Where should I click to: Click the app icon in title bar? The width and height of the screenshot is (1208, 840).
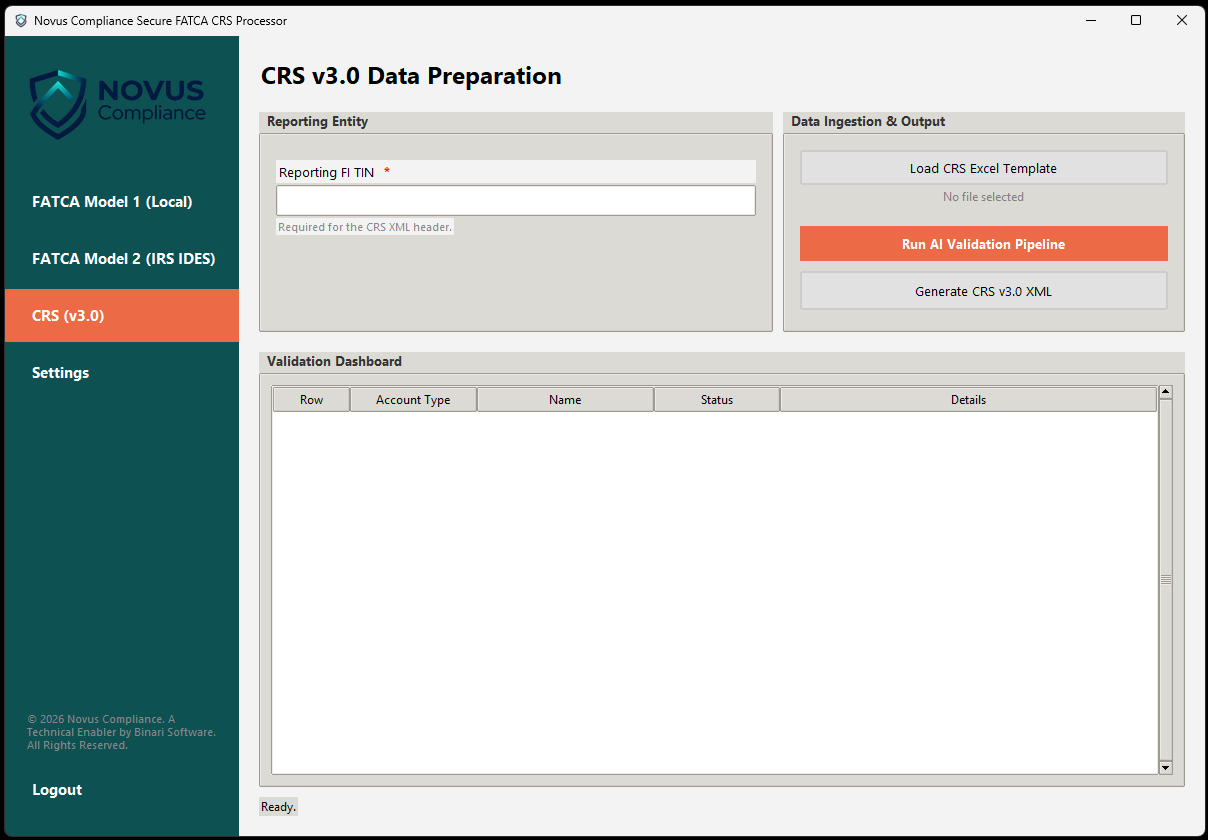[21, 20]
